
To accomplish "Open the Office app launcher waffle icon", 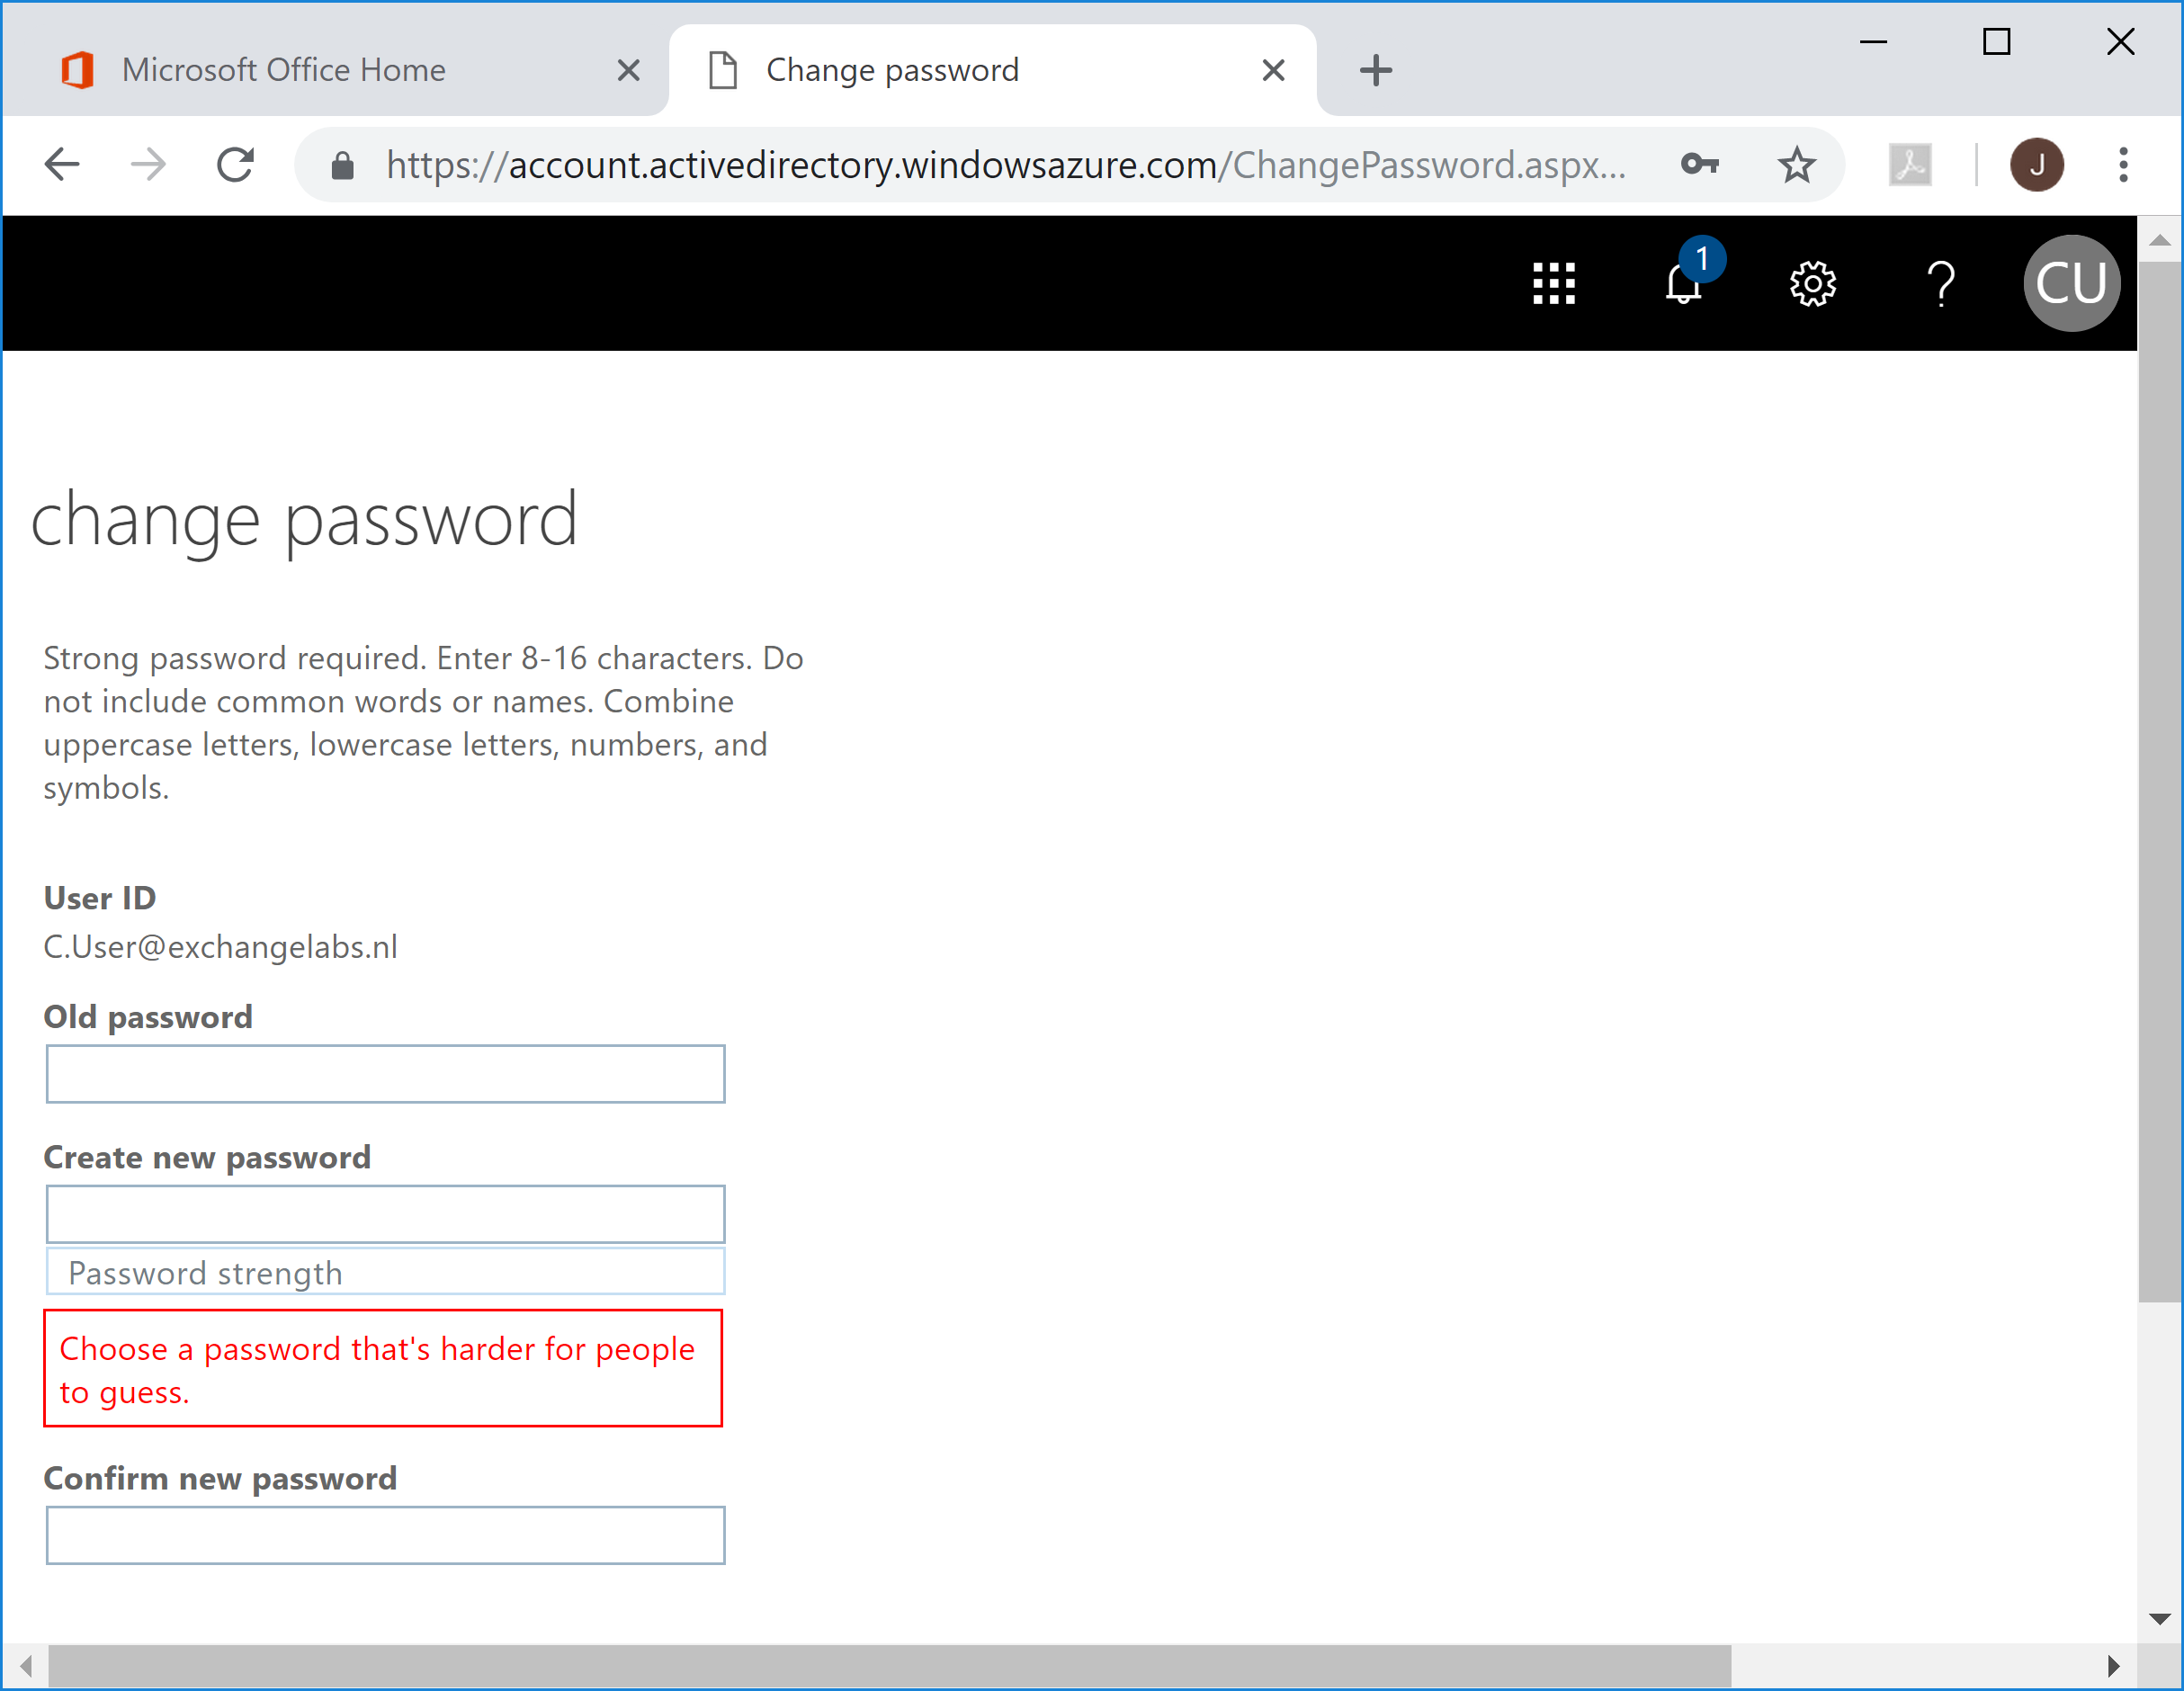I will click(1553, 283).
